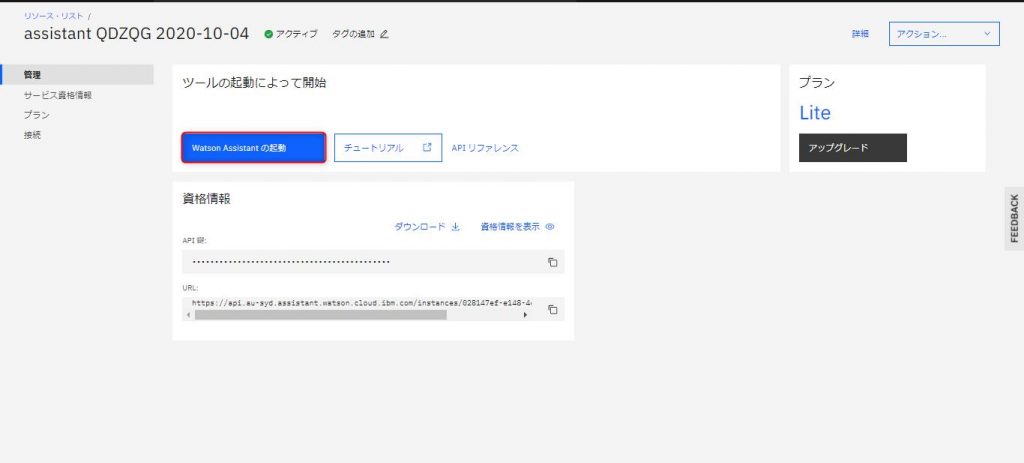Open the API リファレンス link
The height and width of the screenshot is (463, 1024).
[x=485, y=148]
